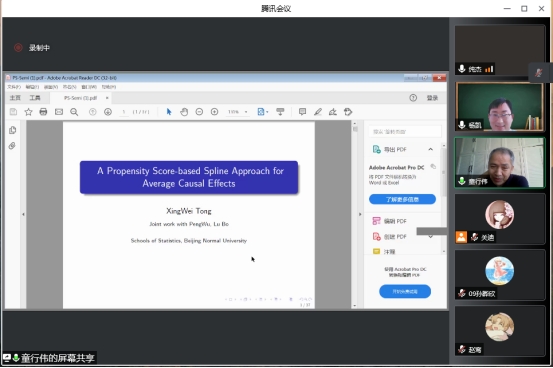The height and width of the screenshot is (368, 553).
Task: Click the 登录 sign-in link
Action: click(x=432, y=98)
